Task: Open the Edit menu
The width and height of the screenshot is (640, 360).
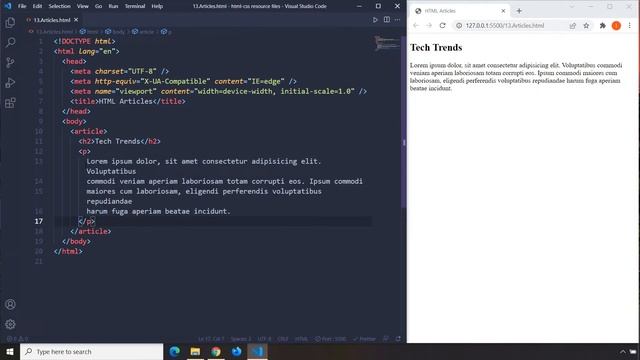Action: [x=37, y=6]
